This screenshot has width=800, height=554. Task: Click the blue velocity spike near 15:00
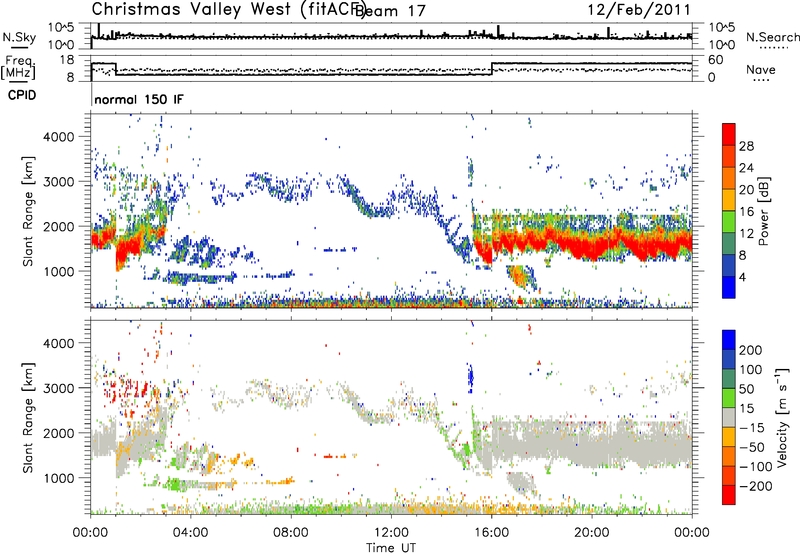point(470,377)
